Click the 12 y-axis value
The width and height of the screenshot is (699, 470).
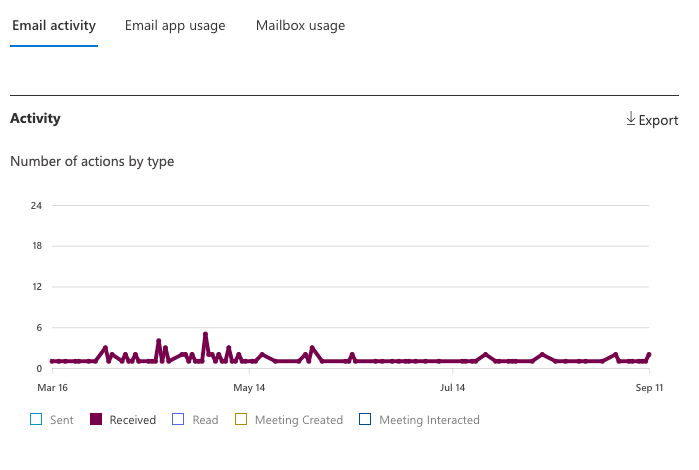click(x=37, y=287)
